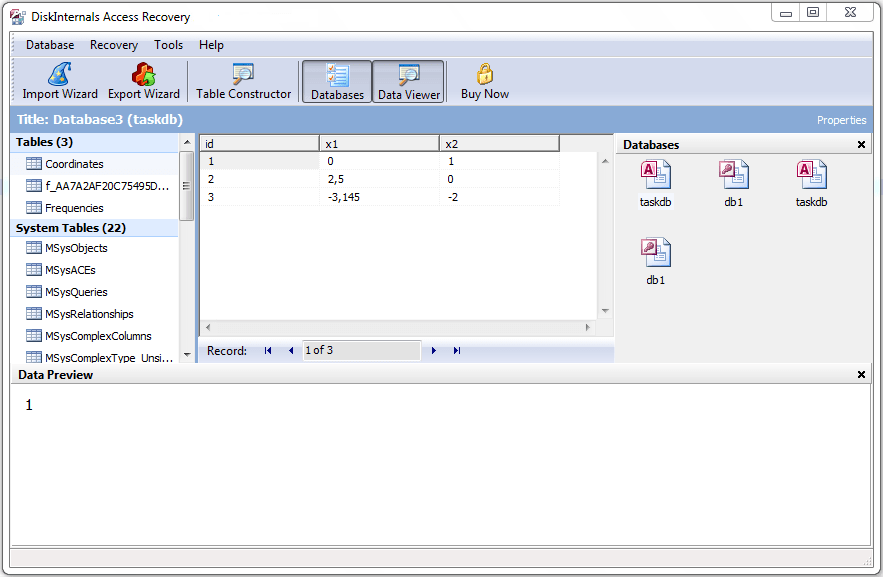883x577 pixels.
Task: Close the Data Preview panel
Action: (861, 374)
